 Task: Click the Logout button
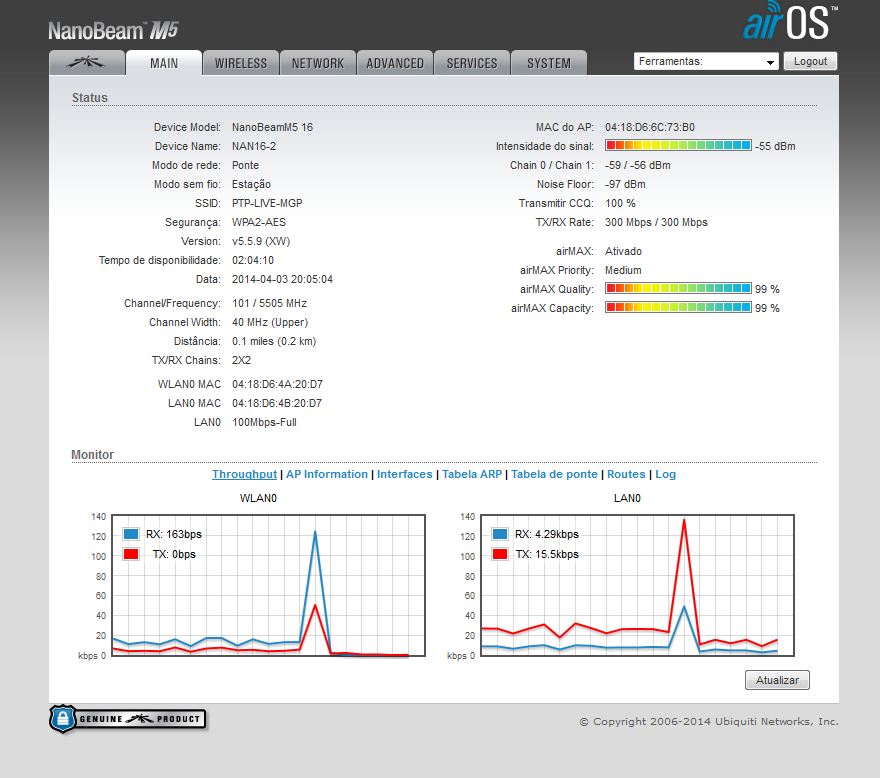click(x=810, y=61)
